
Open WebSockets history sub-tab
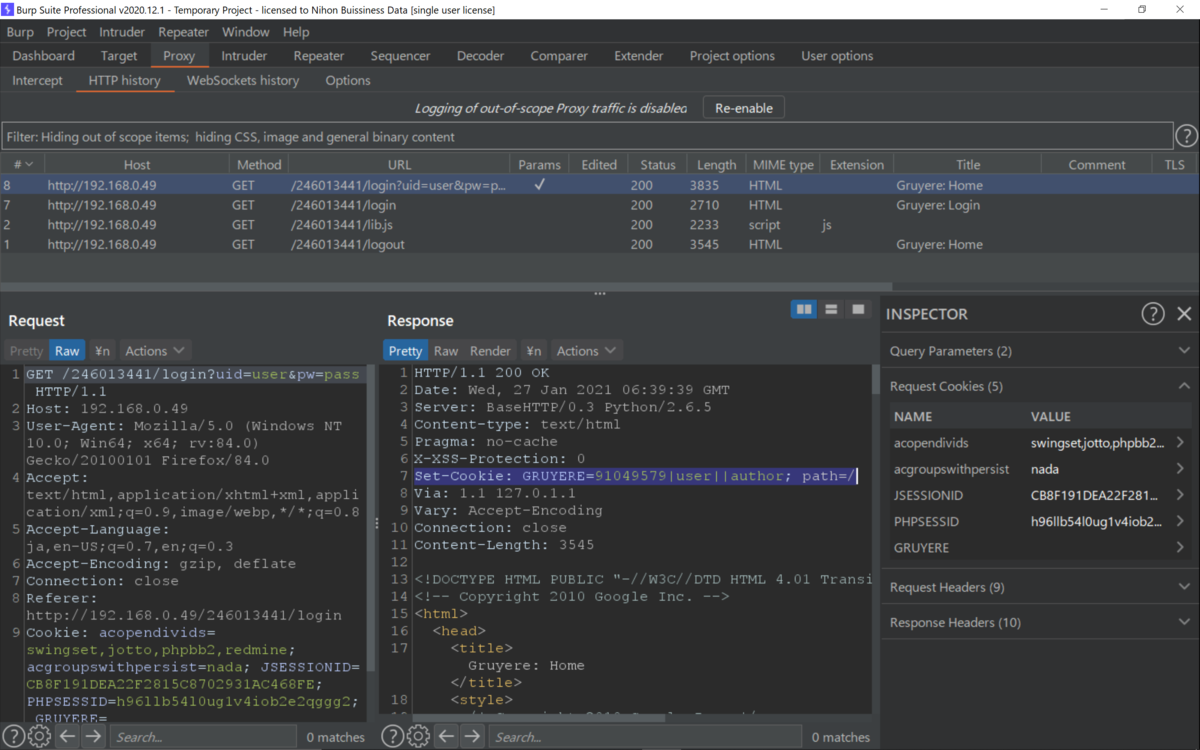point(243,80)
